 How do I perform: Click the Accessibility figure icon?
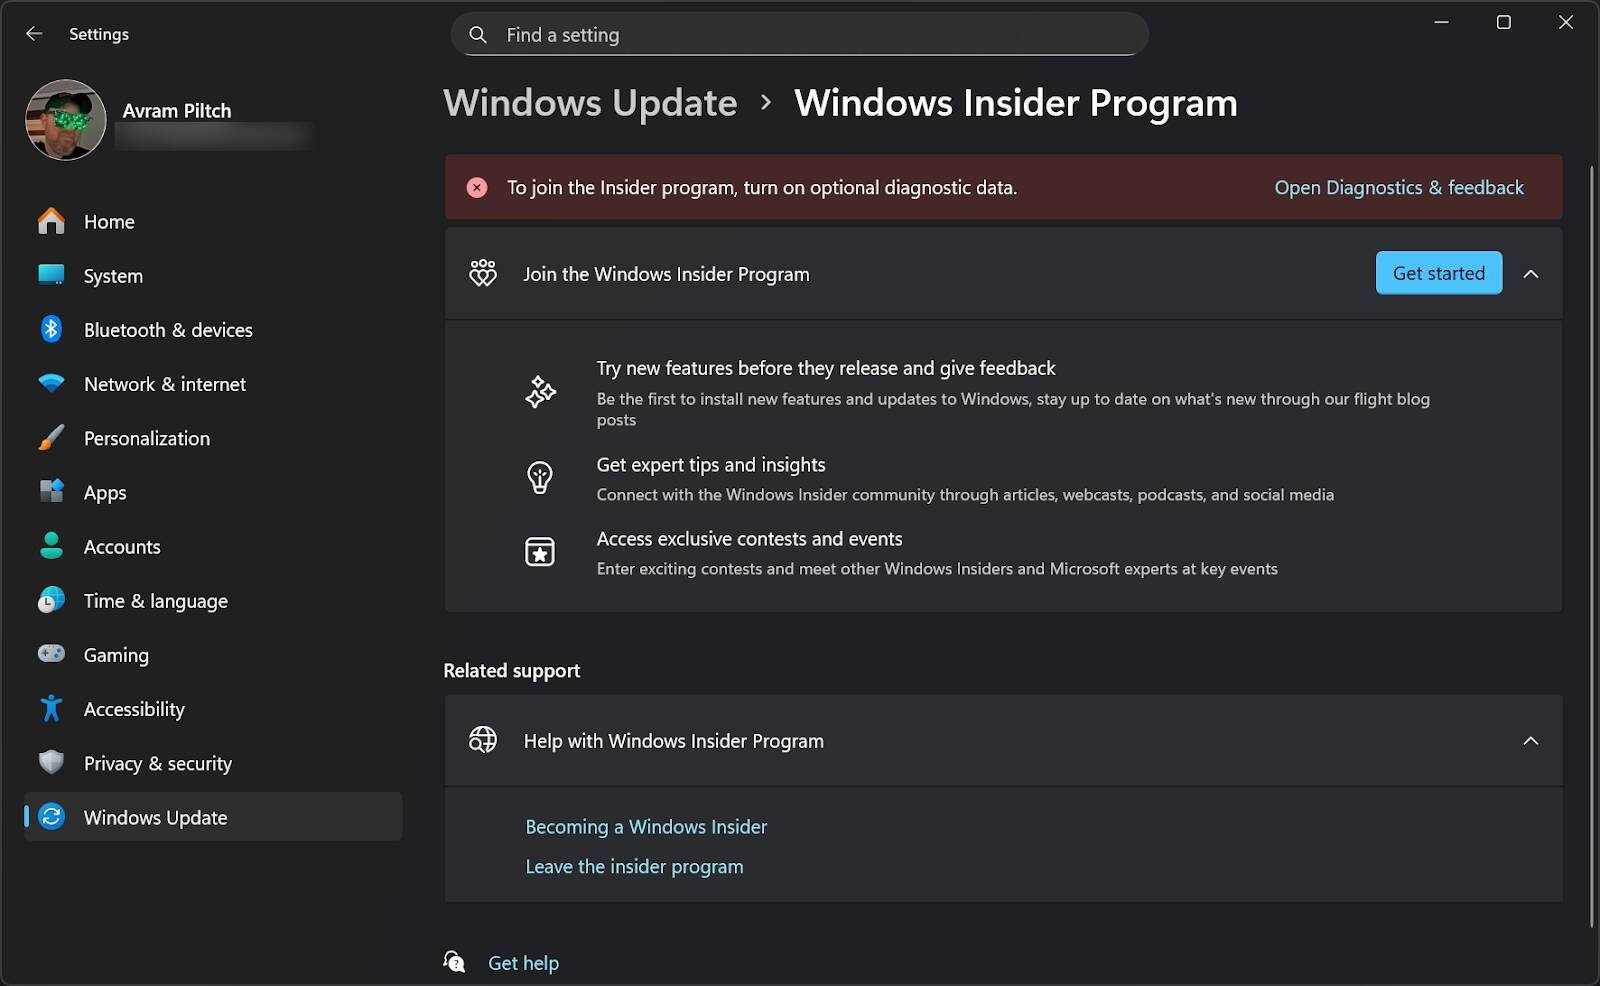click(x=51, y=709)
